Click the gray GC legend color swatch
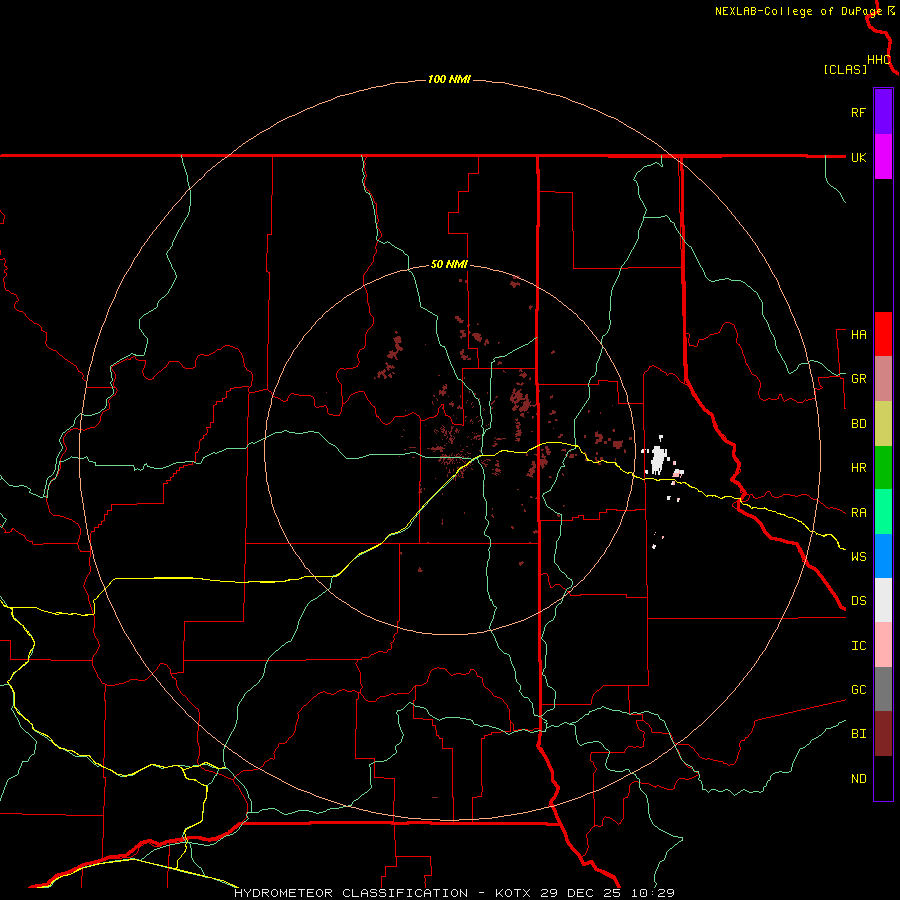The height and width of the screenshot is (900, 900). [x=883, y=689]
